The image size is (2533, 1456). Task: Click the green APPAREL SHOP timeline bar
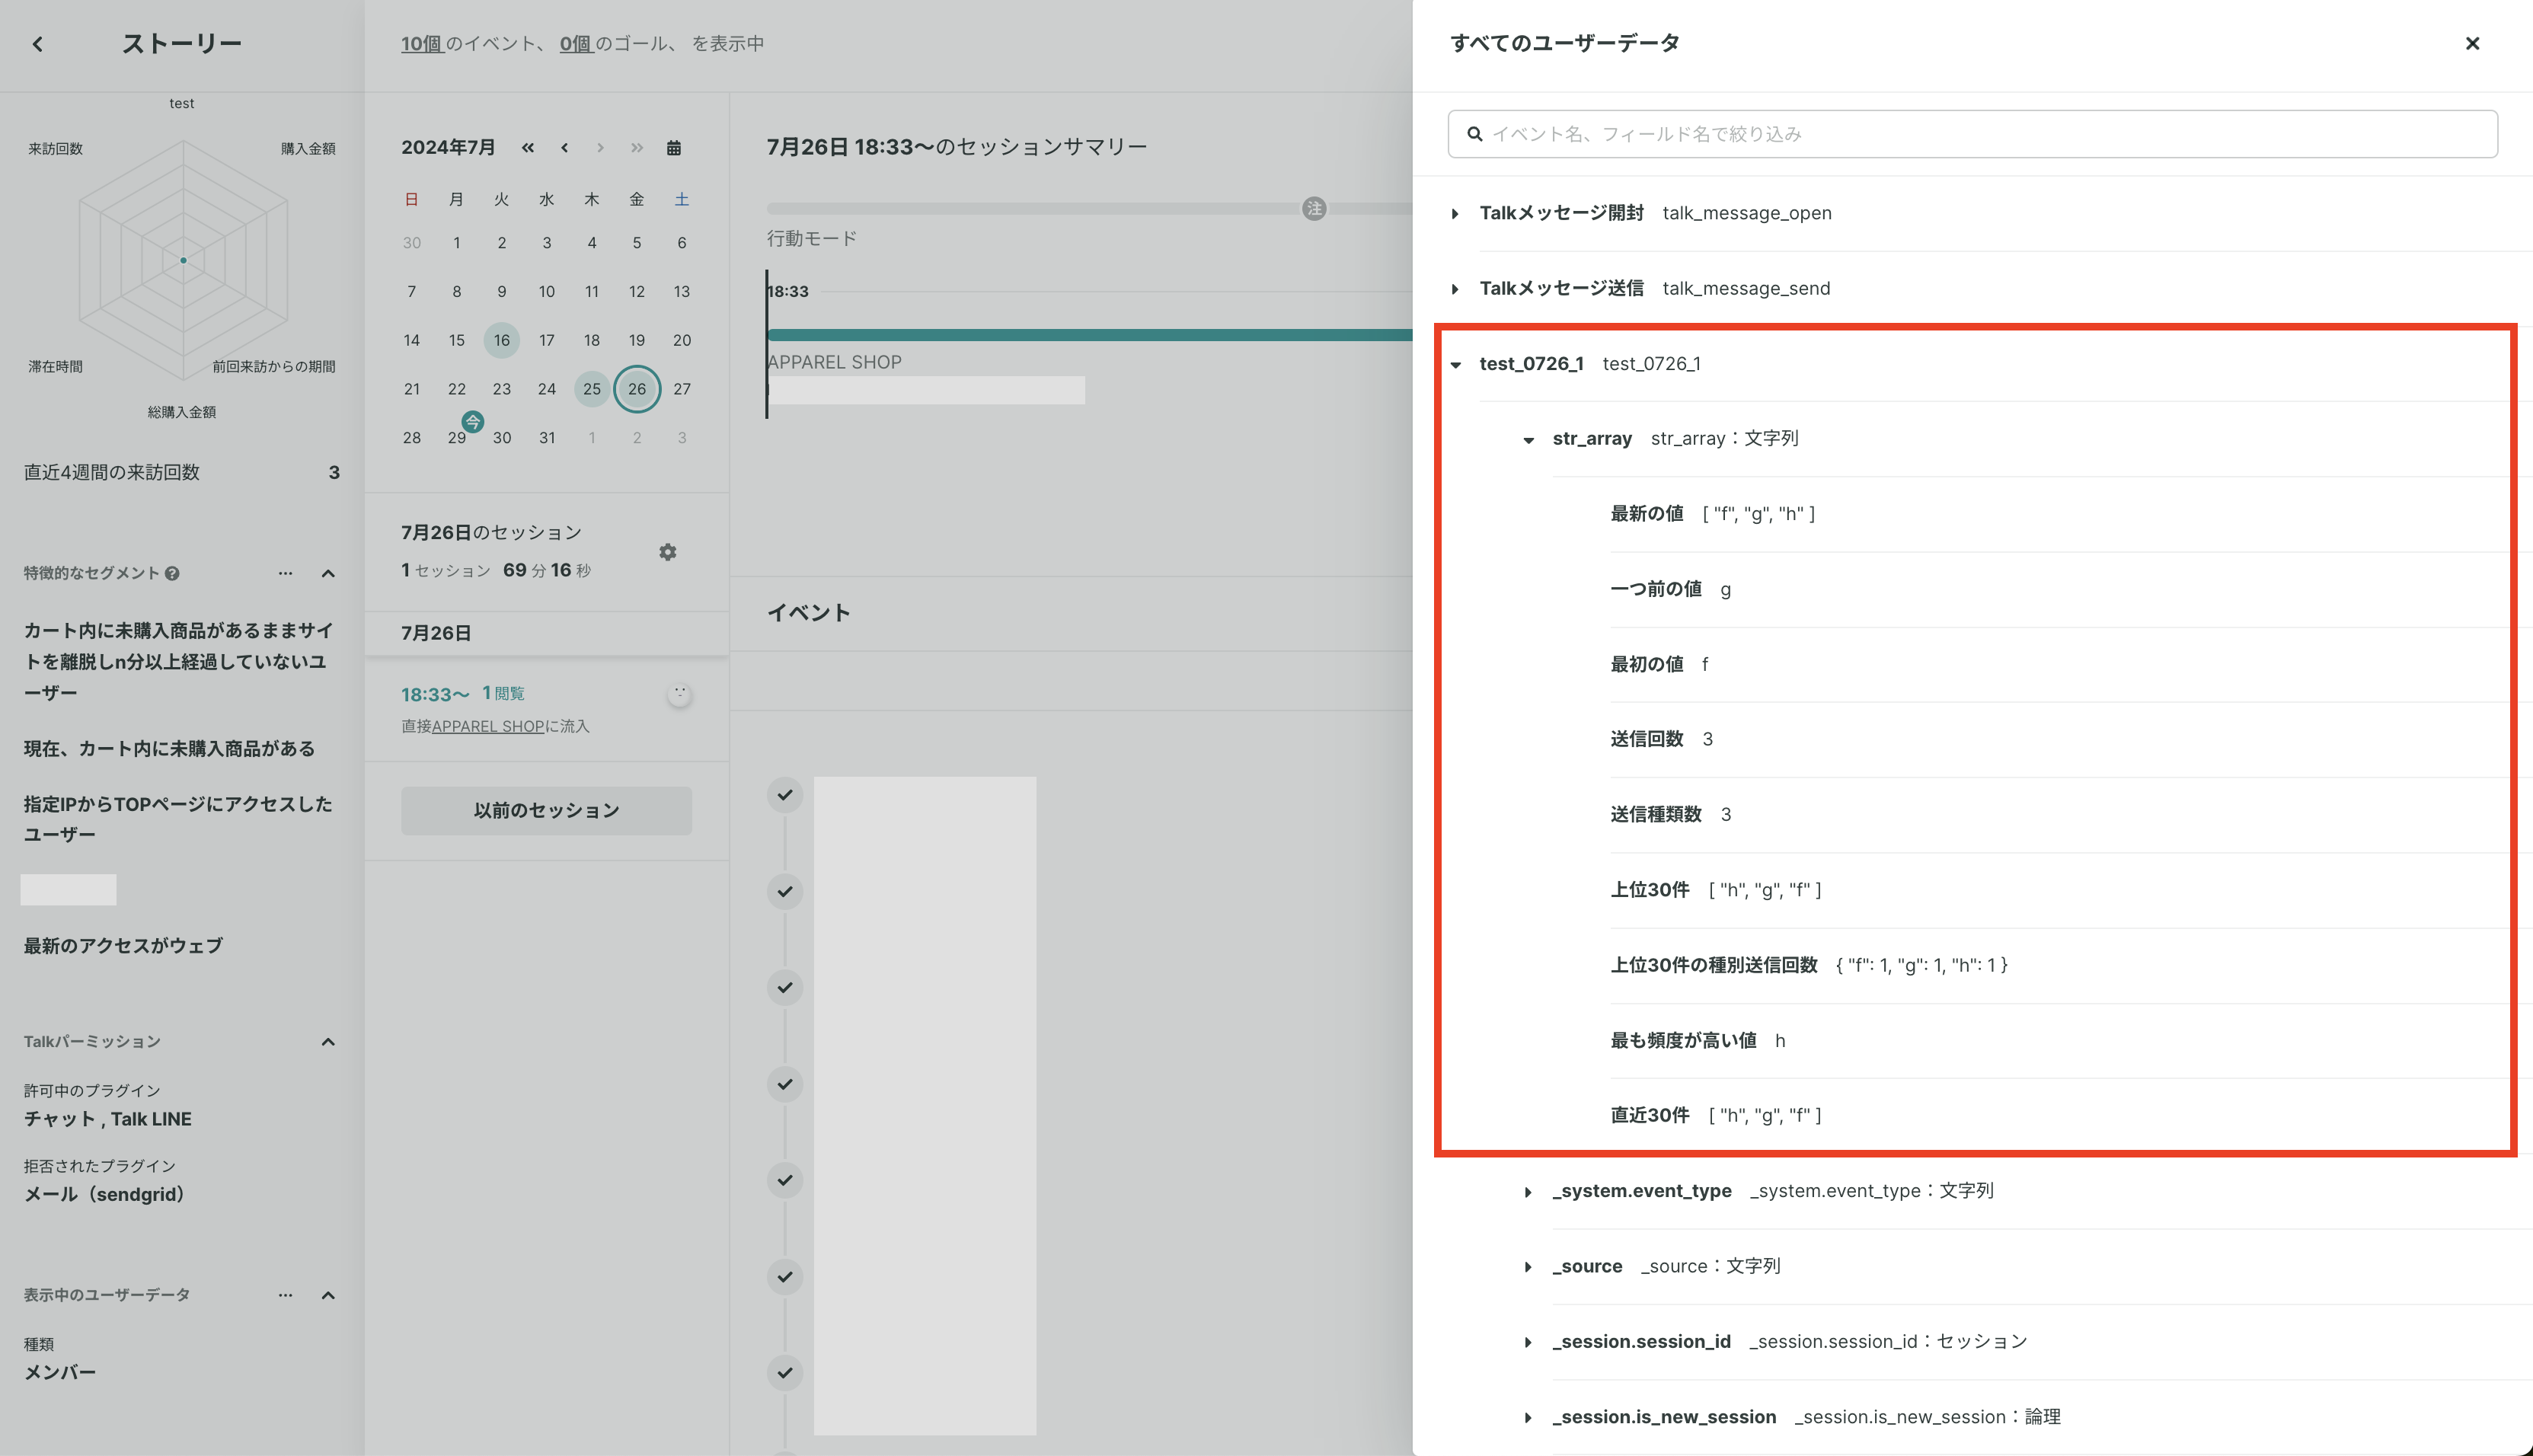[x=1089, y=335]
